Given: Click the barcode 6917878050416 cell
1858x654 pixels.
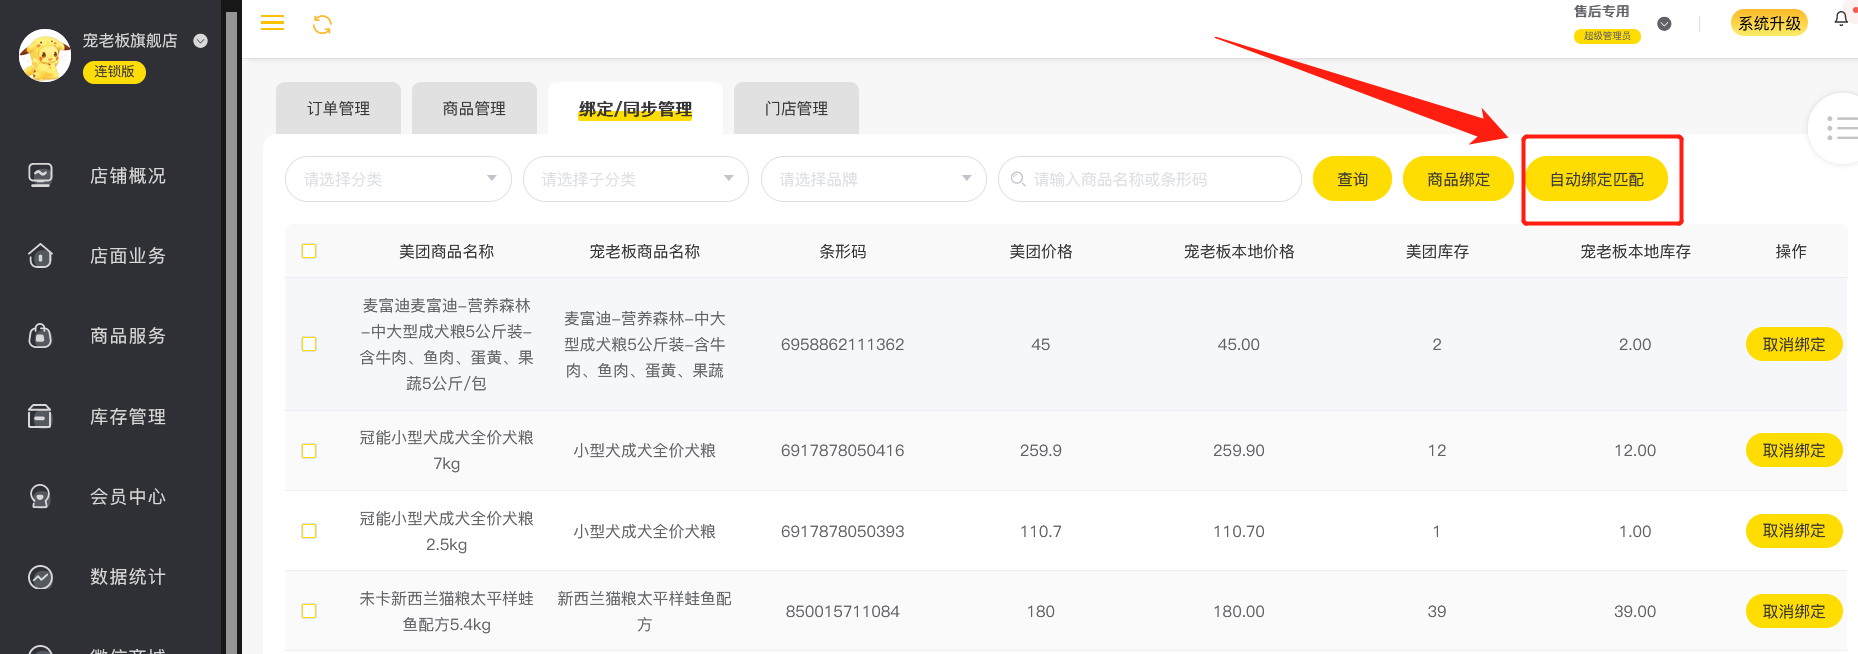Looking at the screenshot, I should coord(842,451).
